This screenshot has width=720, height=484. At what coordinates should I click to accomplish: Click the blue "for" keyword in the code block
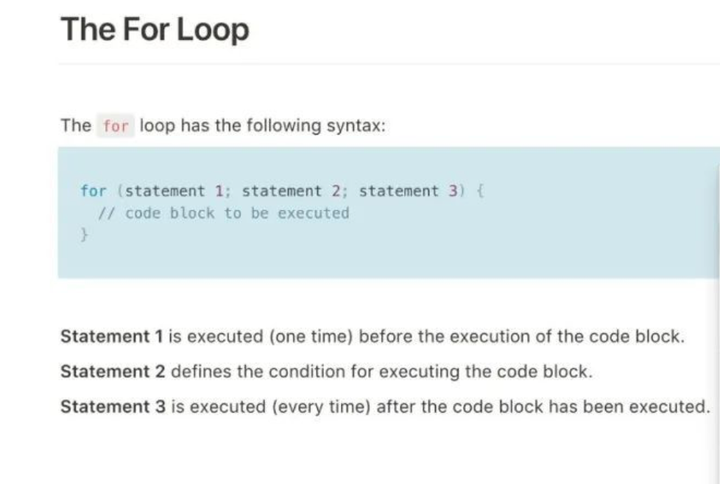pyautogui.click(x=93, y=191)
